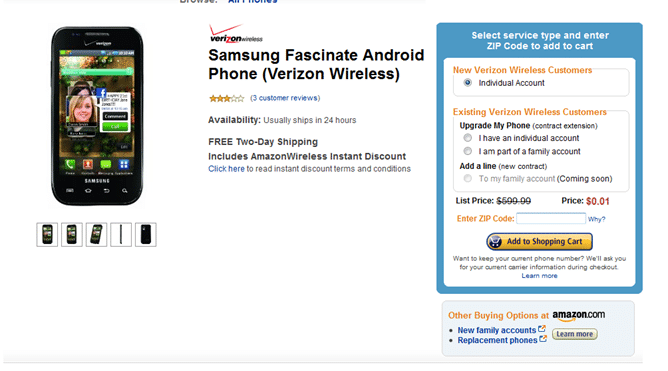Click the Learn more button near buying options
This screenshot has height=371, width=668.
coord(575,334)
